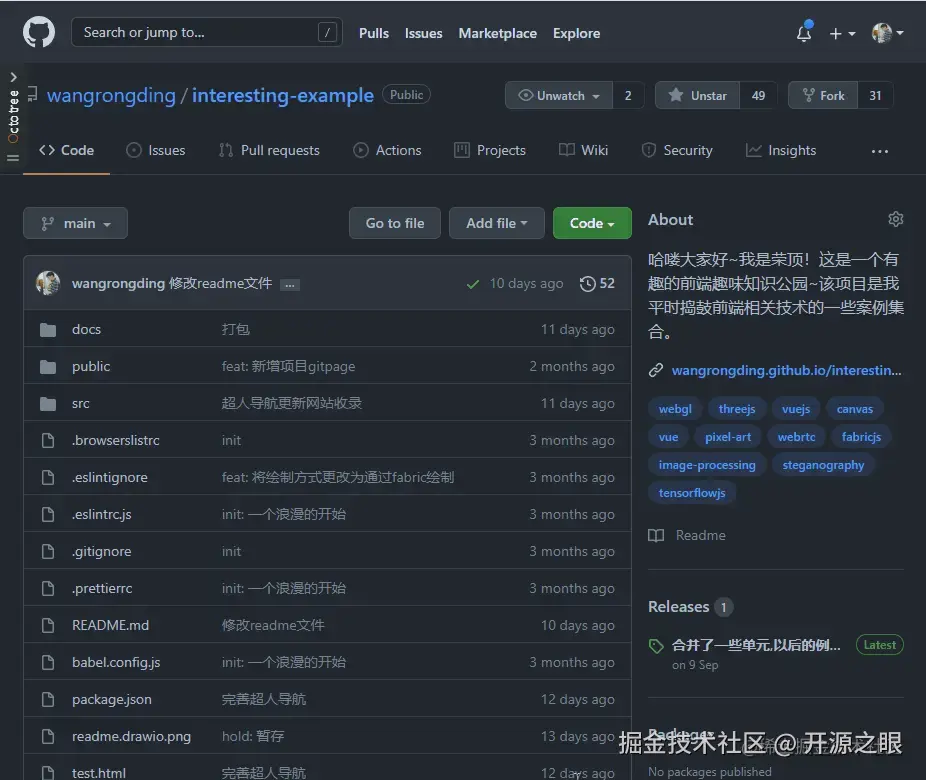This screenshot has height=780, width=926.
Task: Expand the Octotree sidebar arrow
Action: (x=14, y=77)
